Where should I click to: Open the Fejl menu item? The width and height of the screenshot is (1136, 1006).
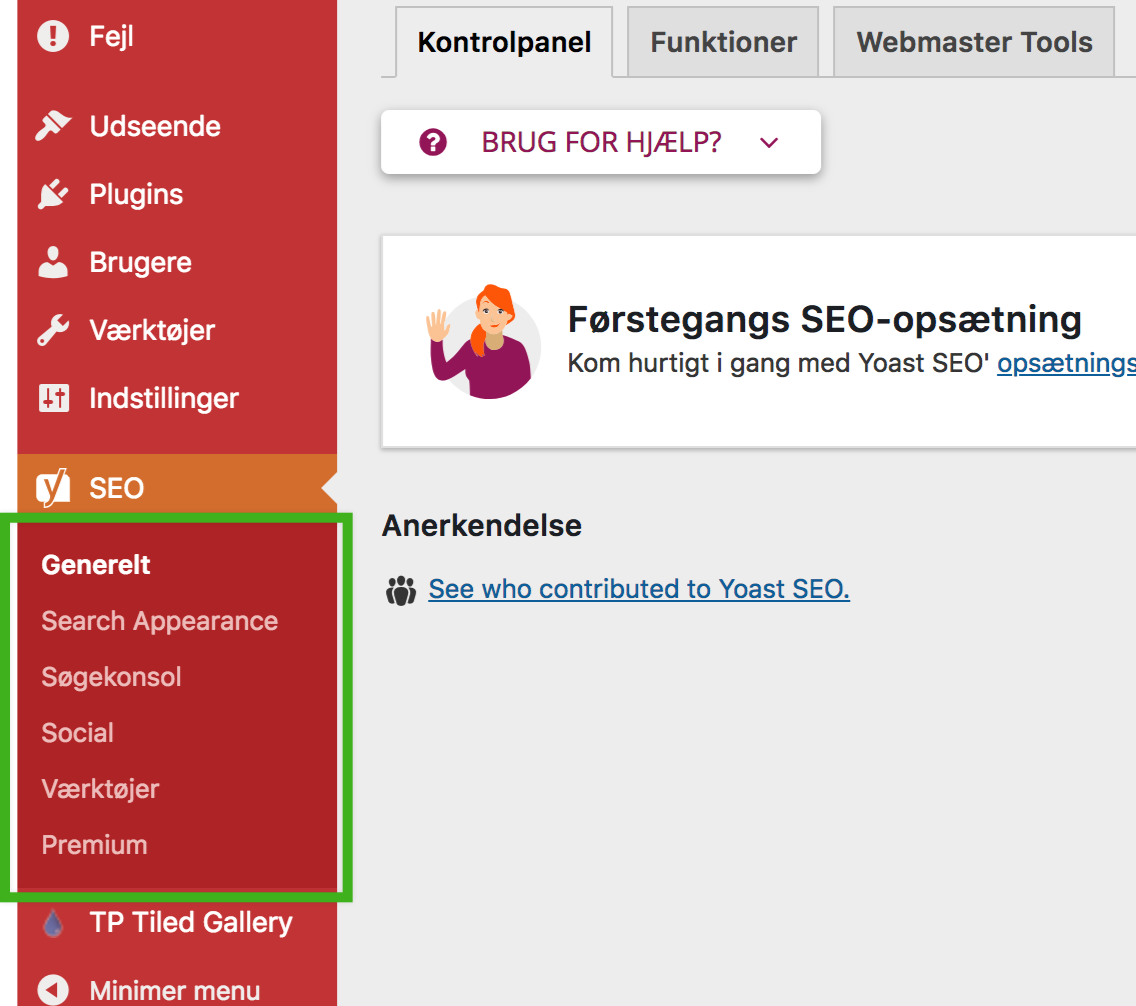pyautogui.click(x=177, y=35)
